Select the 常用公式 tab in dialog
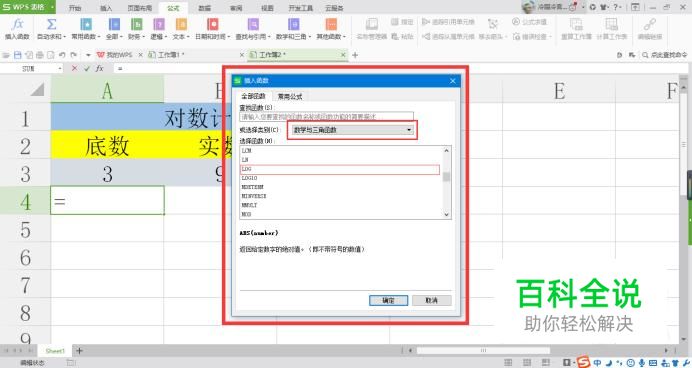Screen dimensions: 692x368 [290, 96]
